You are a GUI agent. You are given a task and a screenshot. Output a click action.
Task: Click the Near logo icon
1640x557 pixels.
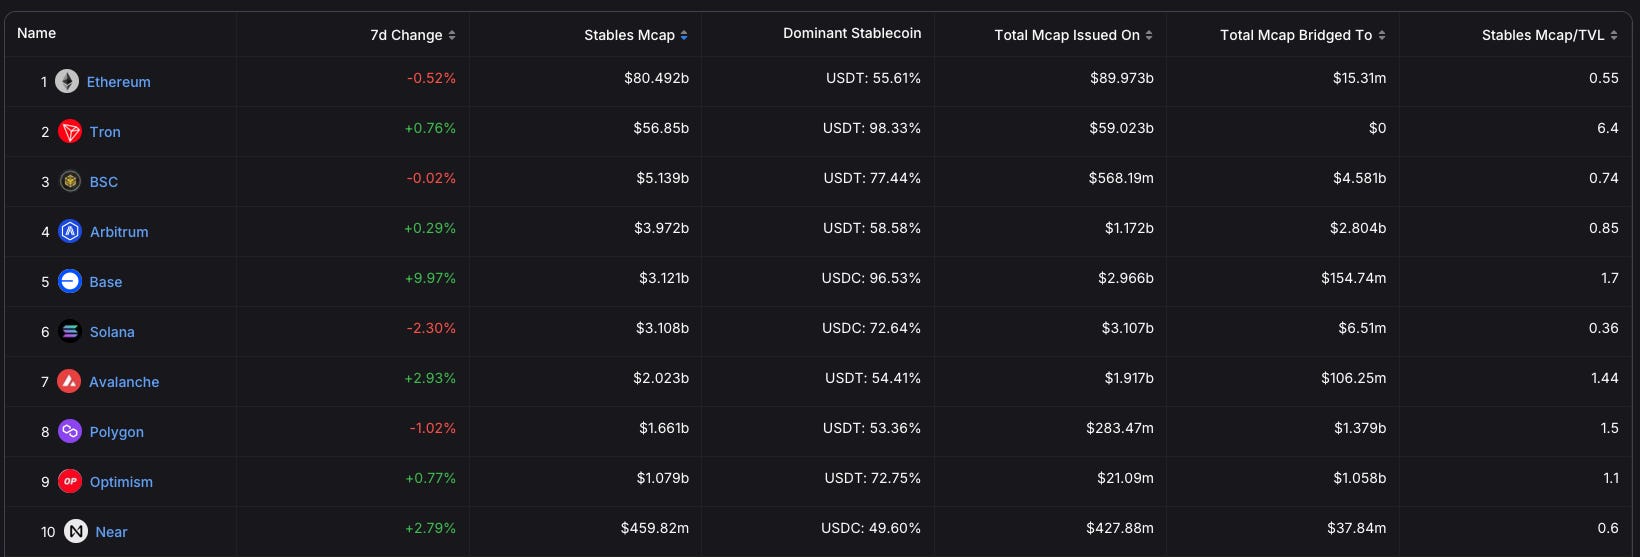[76, 531]
